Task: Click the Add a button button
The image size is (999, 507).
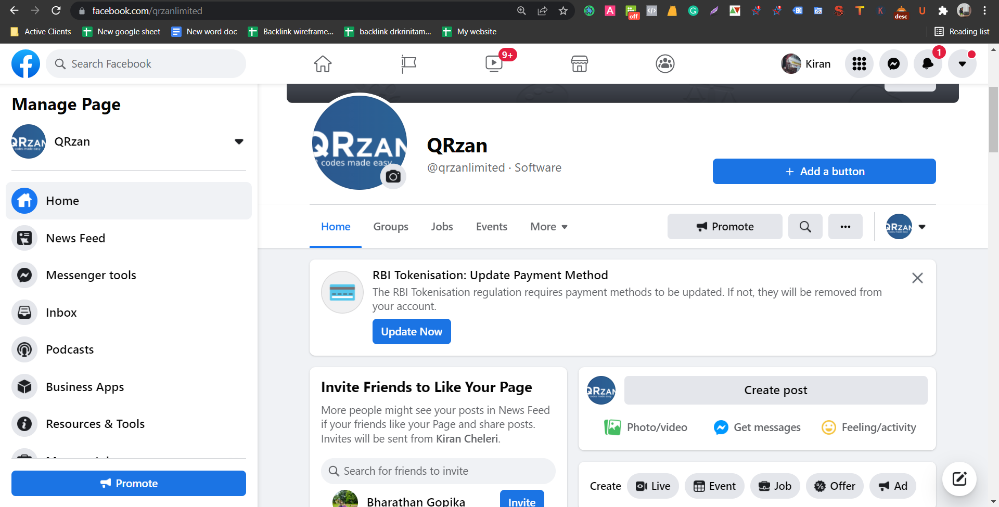Action: (824, 171)
